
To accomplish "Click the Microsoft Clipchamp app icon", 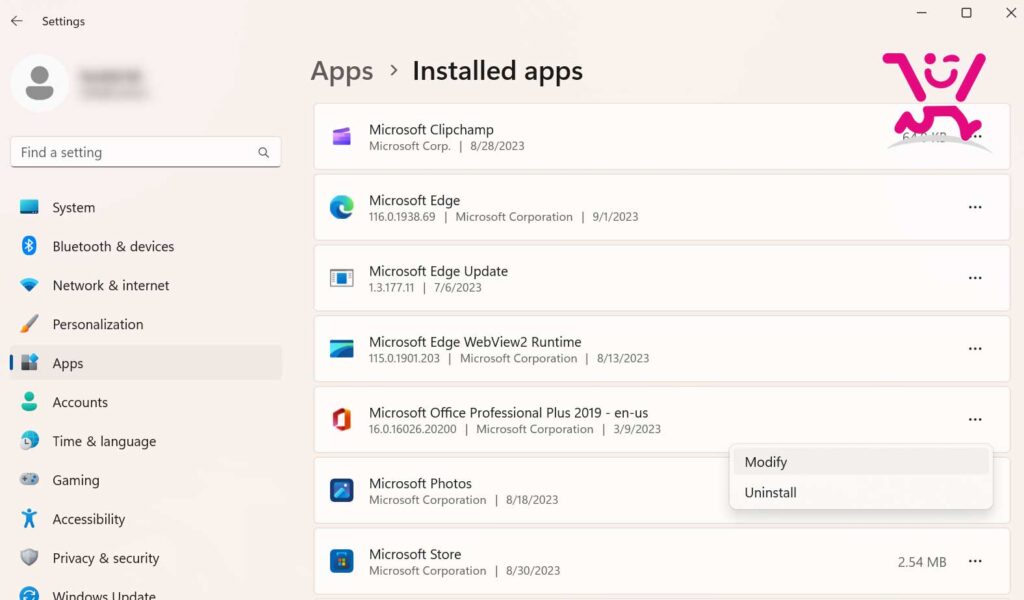I will 342,136.
